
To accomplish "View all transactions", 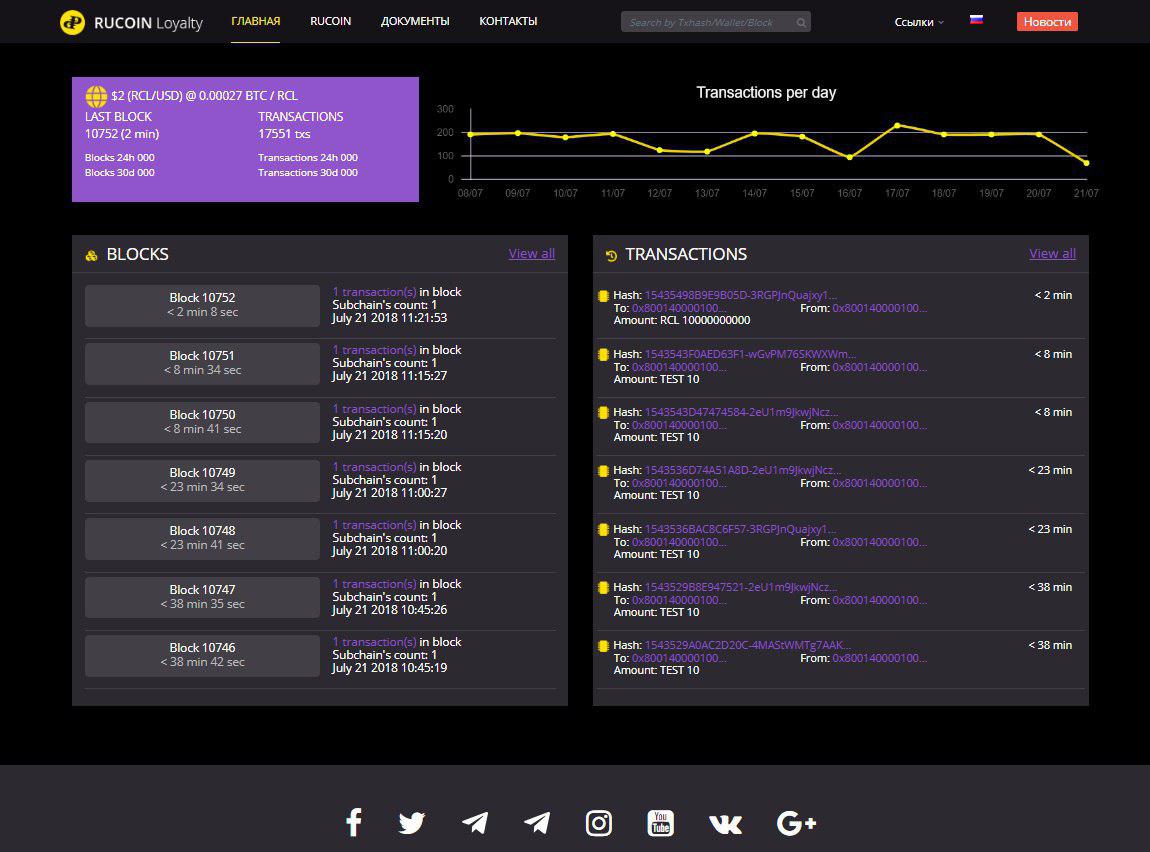I will pyautogui.click(x=1052, y=254).
